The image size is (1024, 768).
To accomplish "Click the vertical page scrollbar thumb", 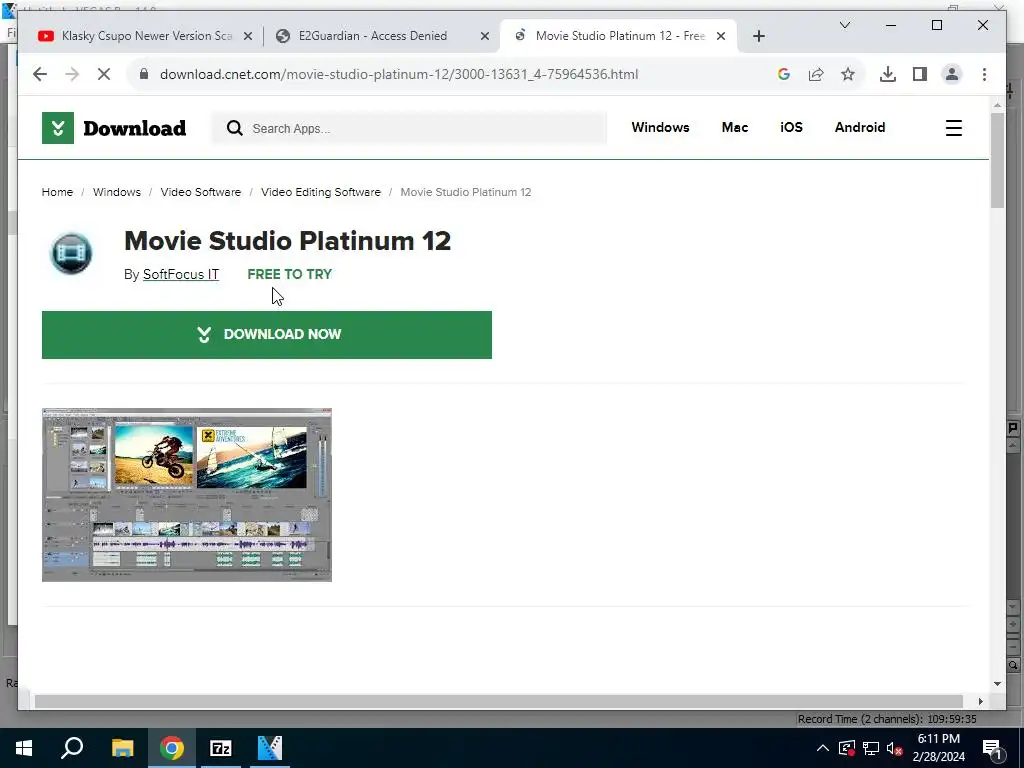I will 997,160.
